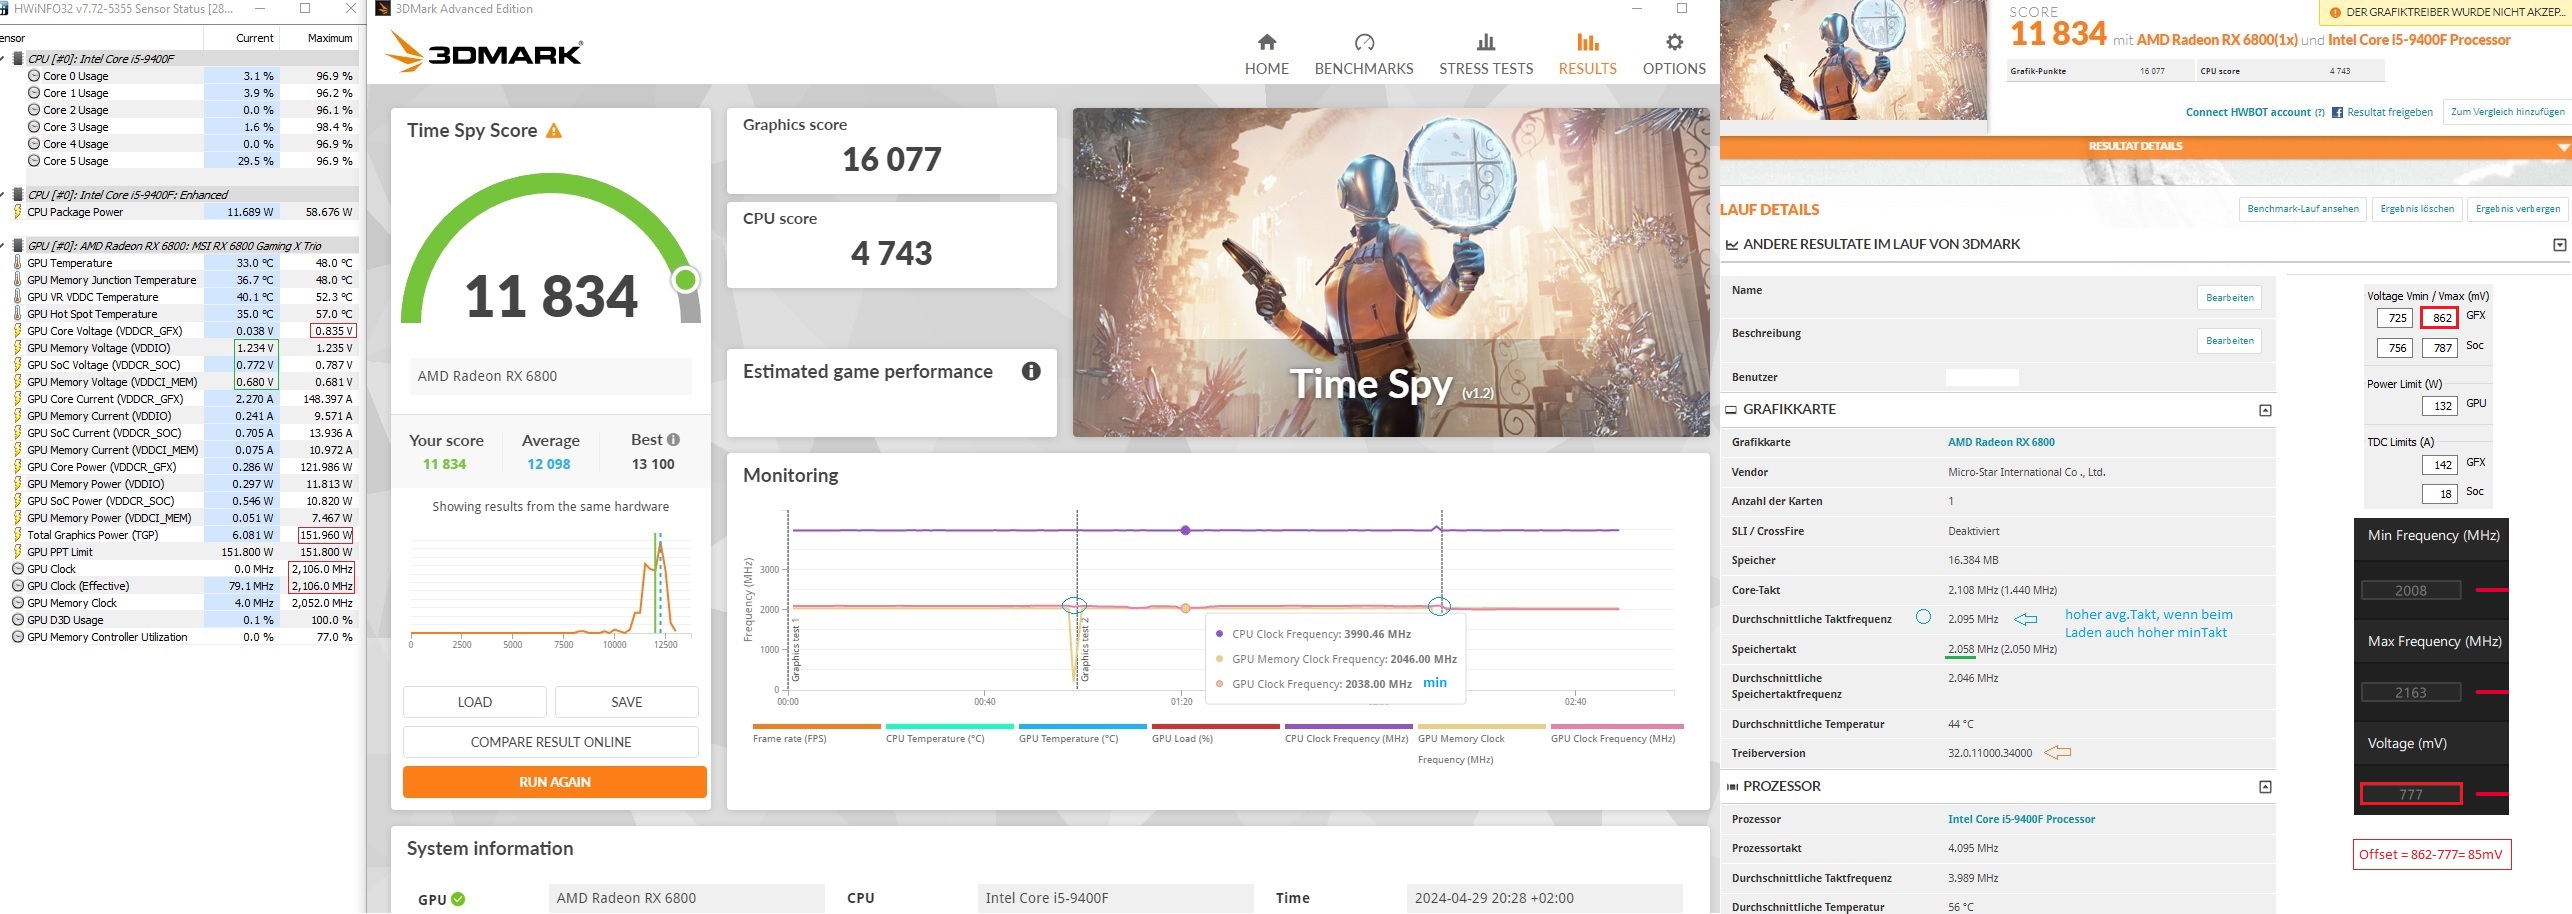The height and width of the screenshot is (914, 2572).
Task: Collapse the PROZESSOR section
Action: [x=2265, y=788]
